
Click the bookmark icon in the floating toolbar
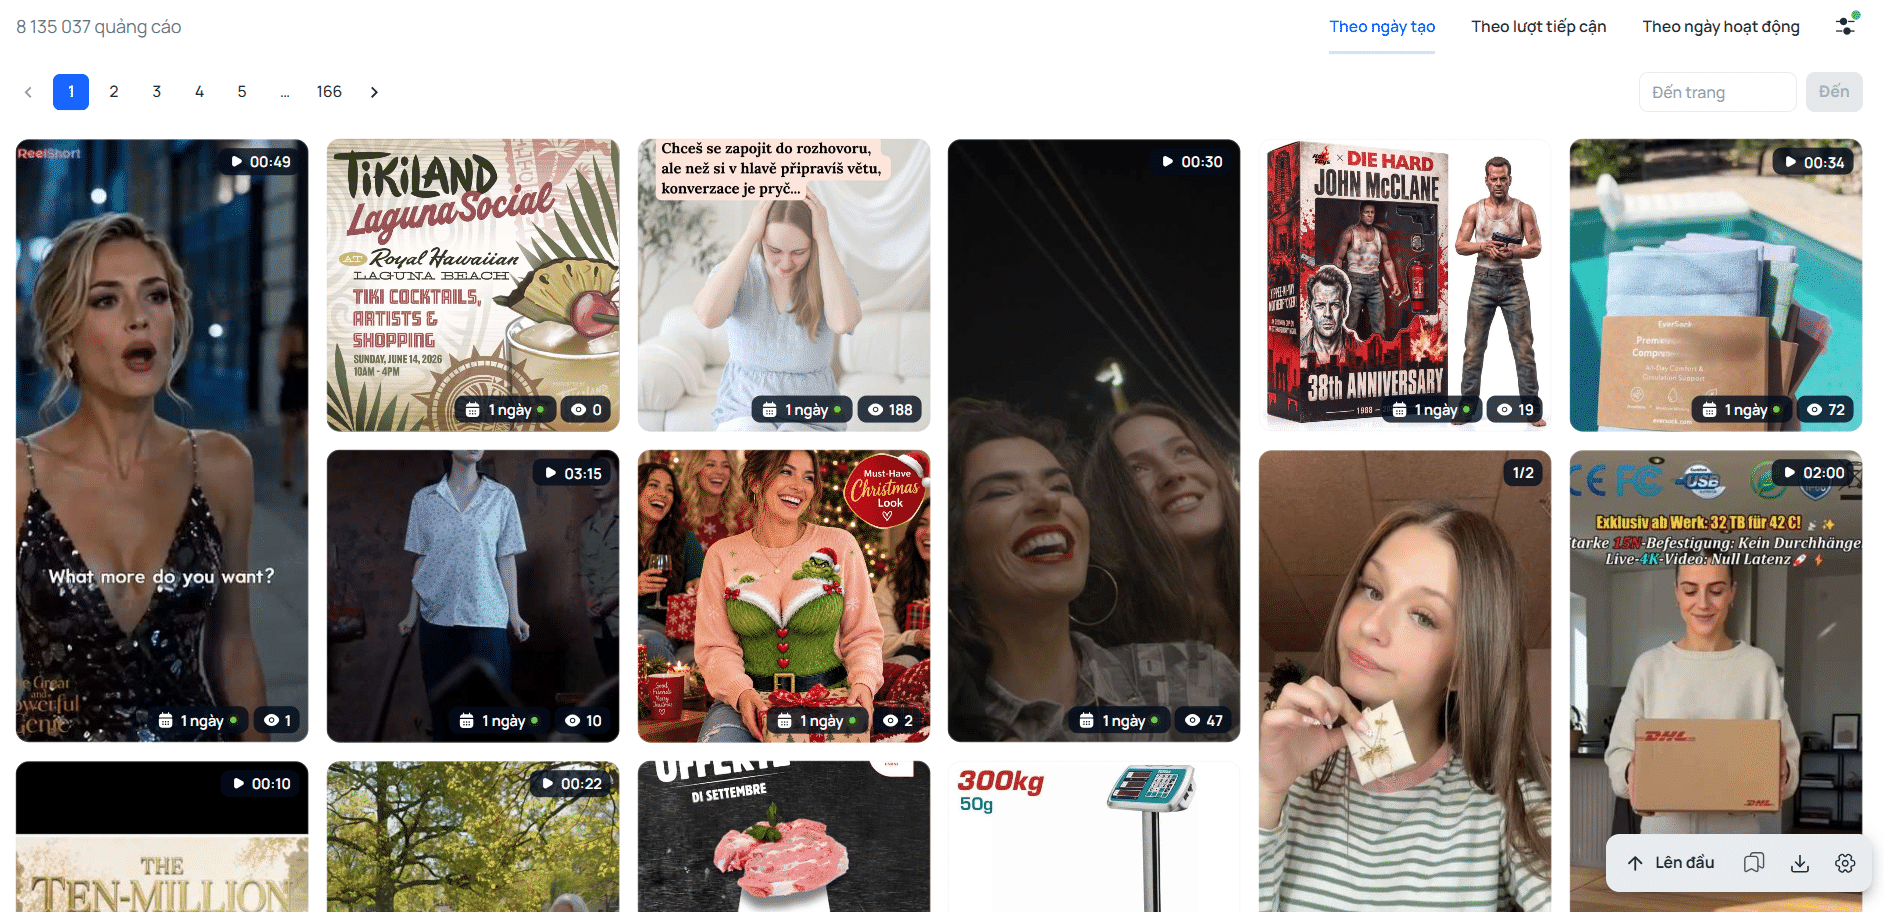tap(1754, 863)
